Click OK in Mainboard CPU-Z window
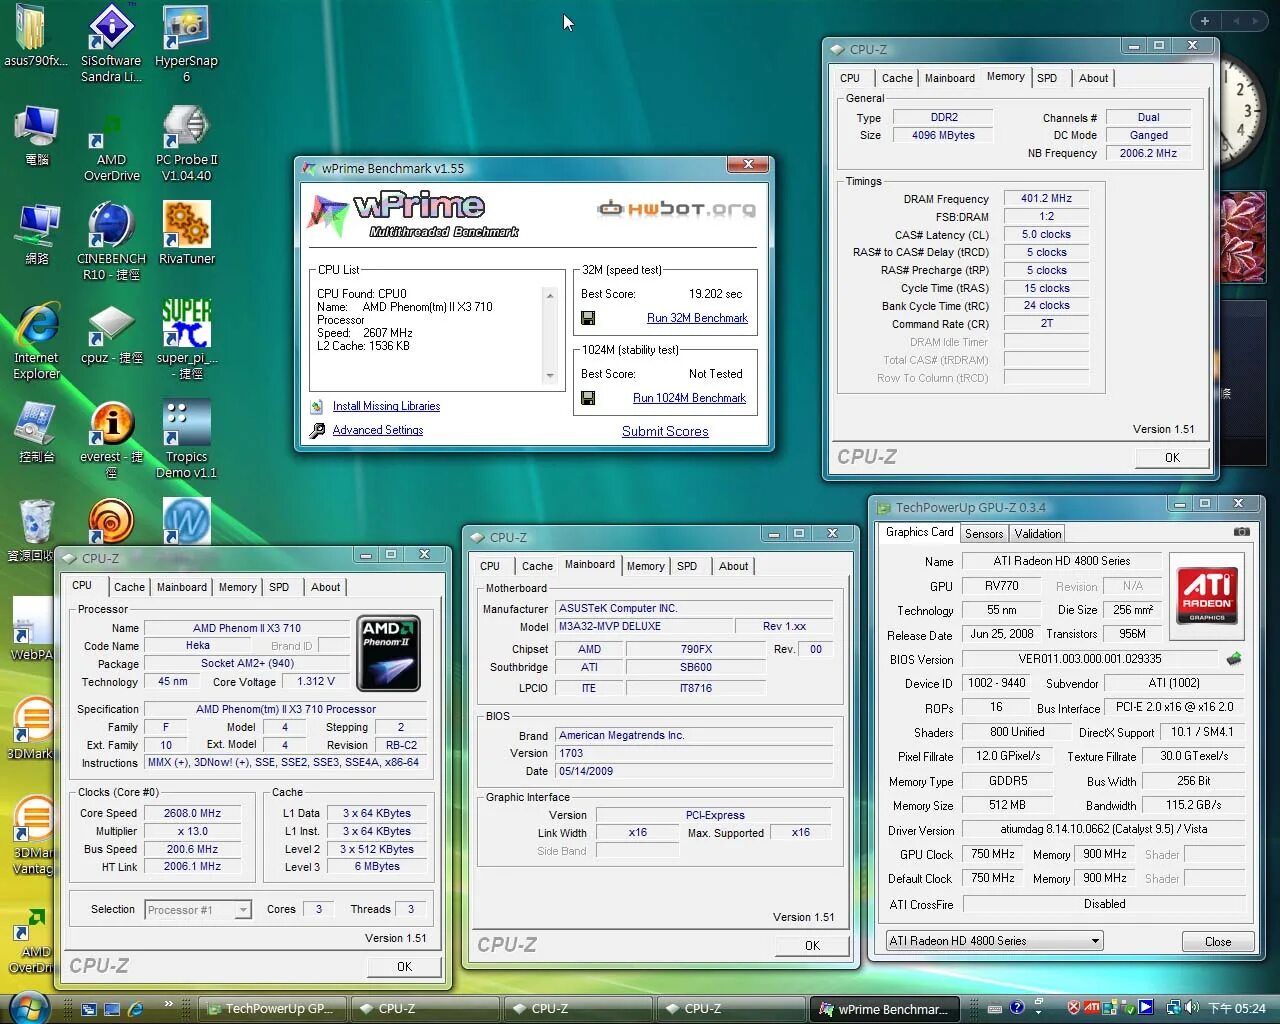The image size is (1280, 1024). [812, 945]
